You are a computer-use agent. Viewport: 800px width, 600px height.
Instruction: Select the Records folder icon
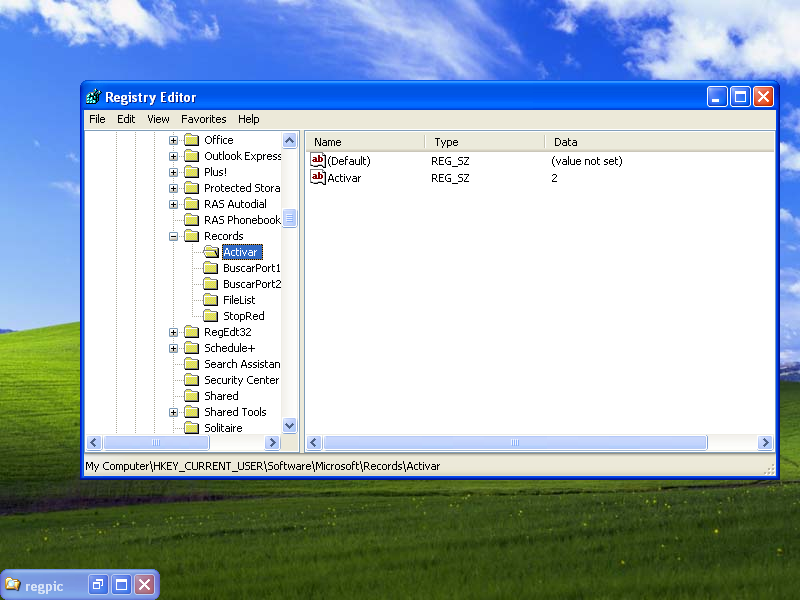(191, 236)
